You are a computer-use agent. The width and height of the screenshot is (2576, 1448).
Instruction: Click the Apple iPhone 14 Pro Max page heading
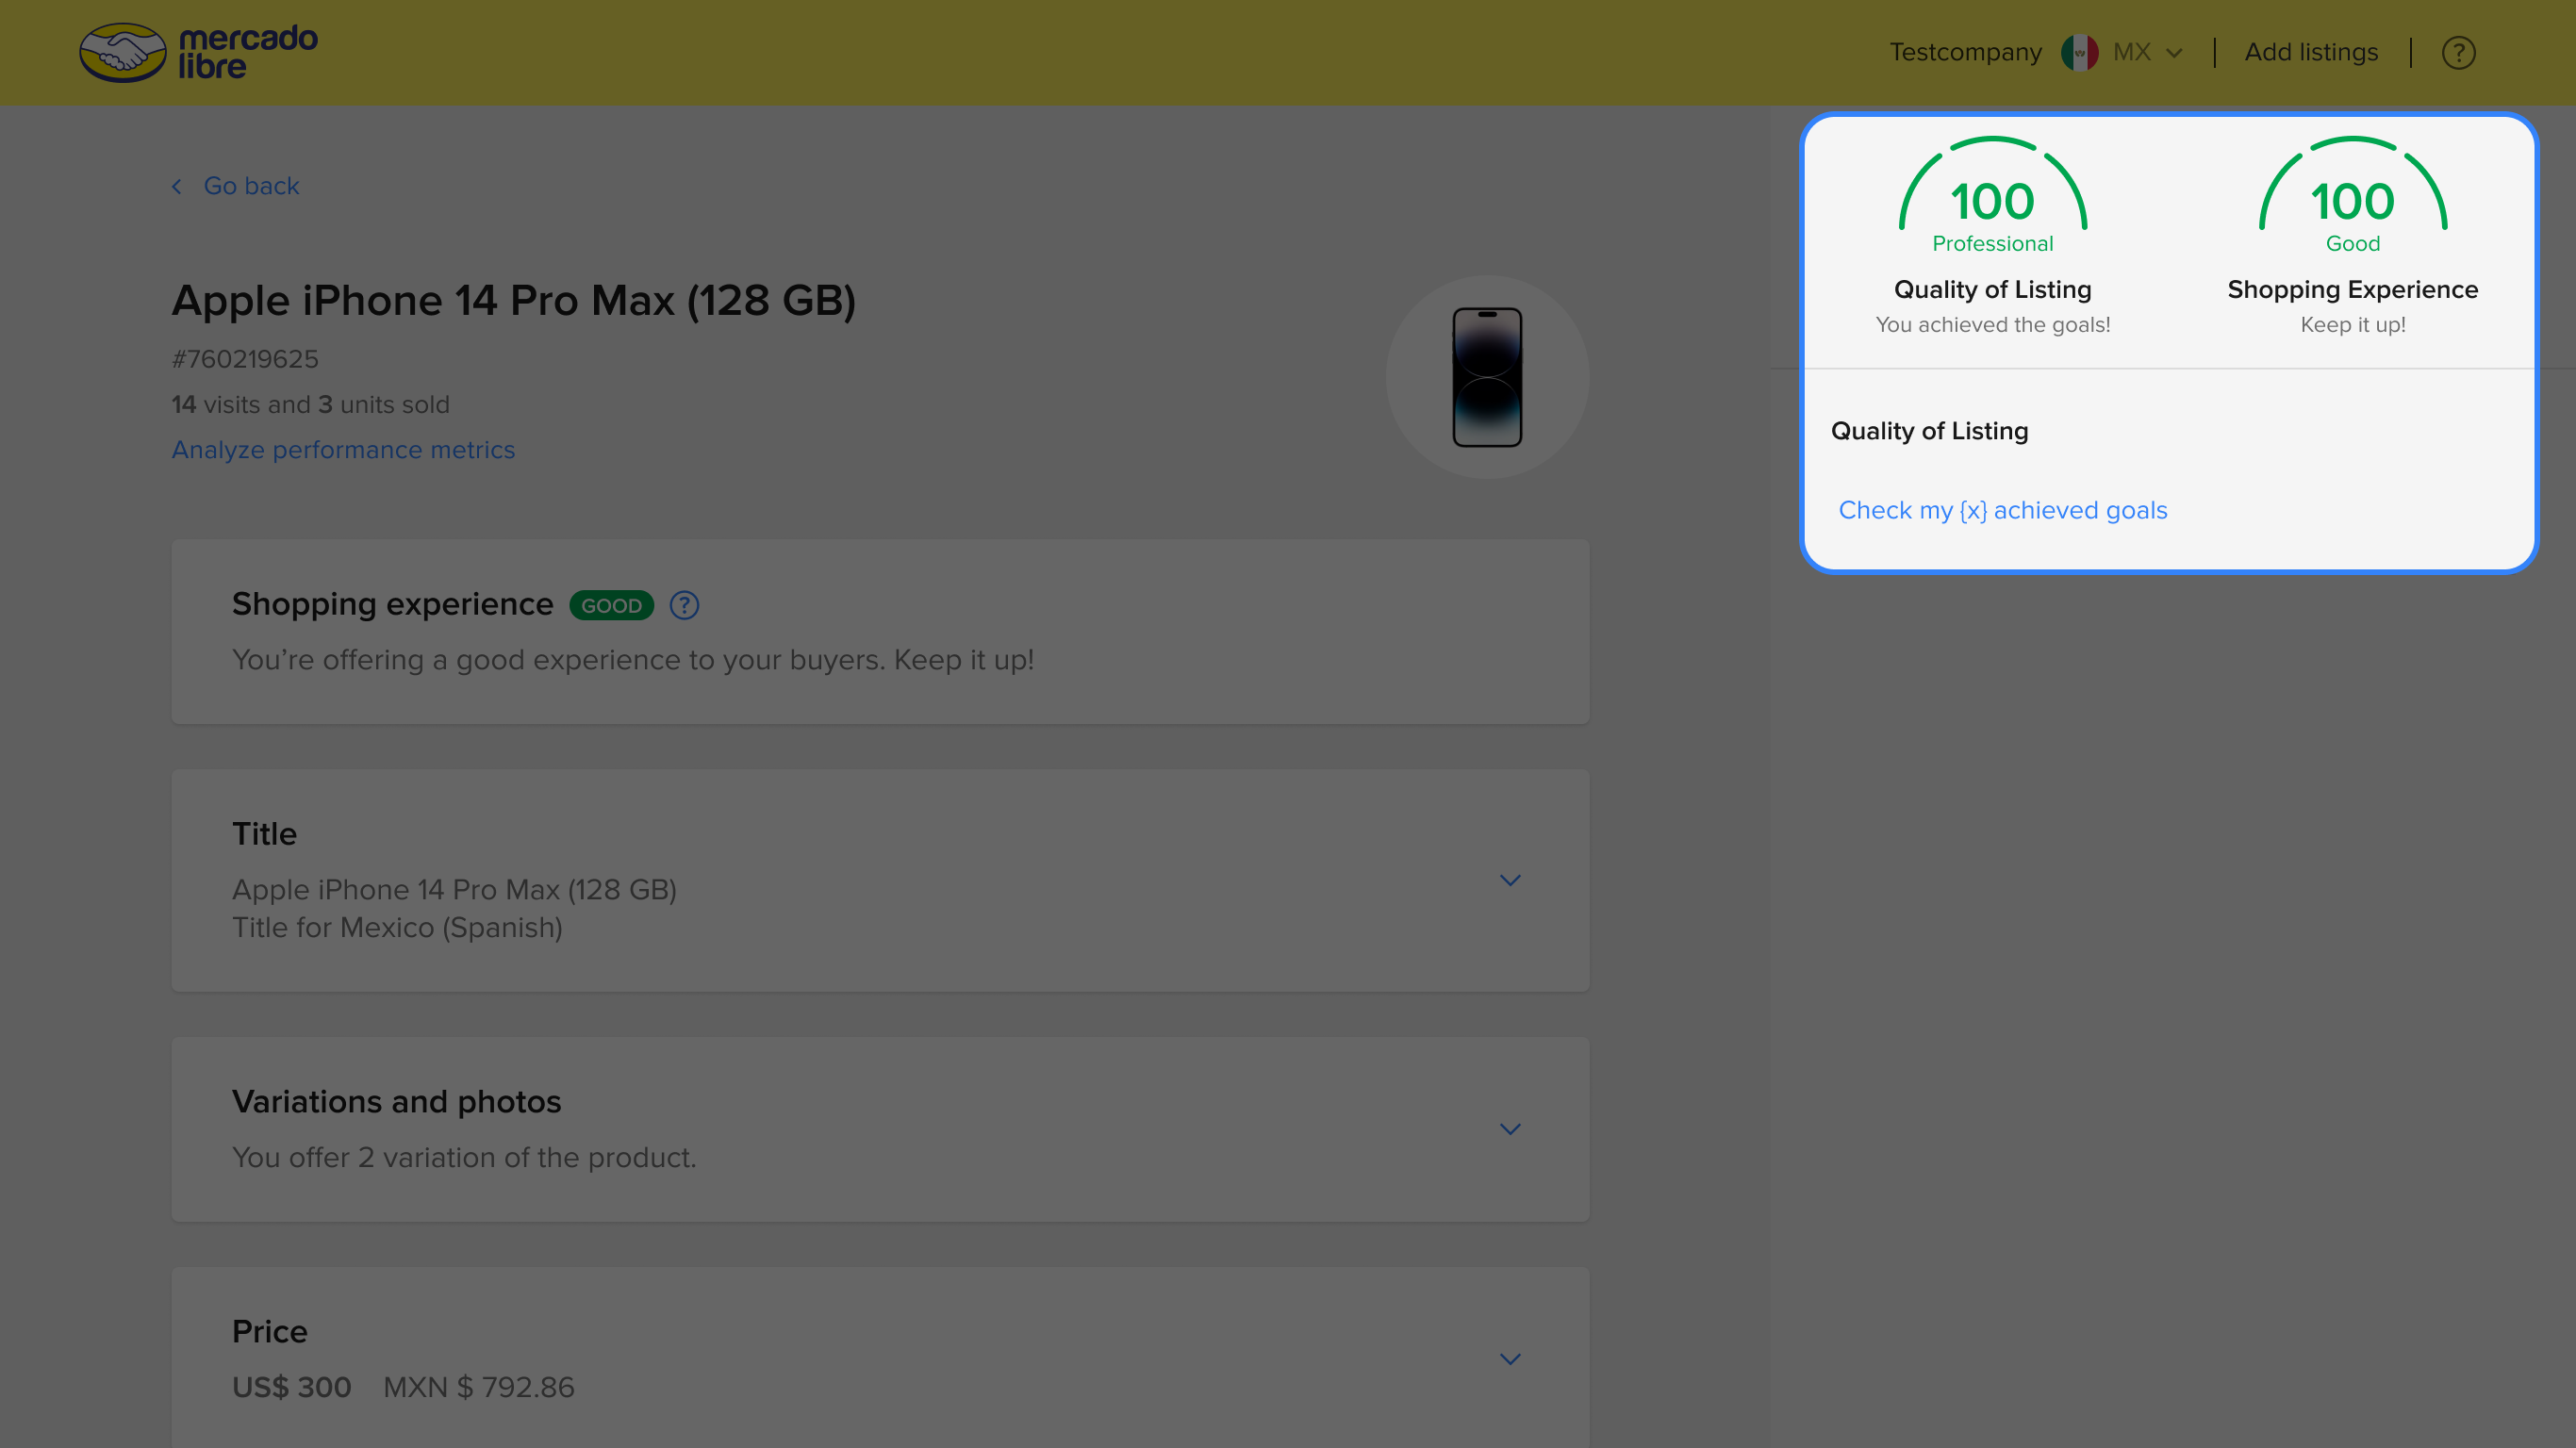(x=513, y=301)
